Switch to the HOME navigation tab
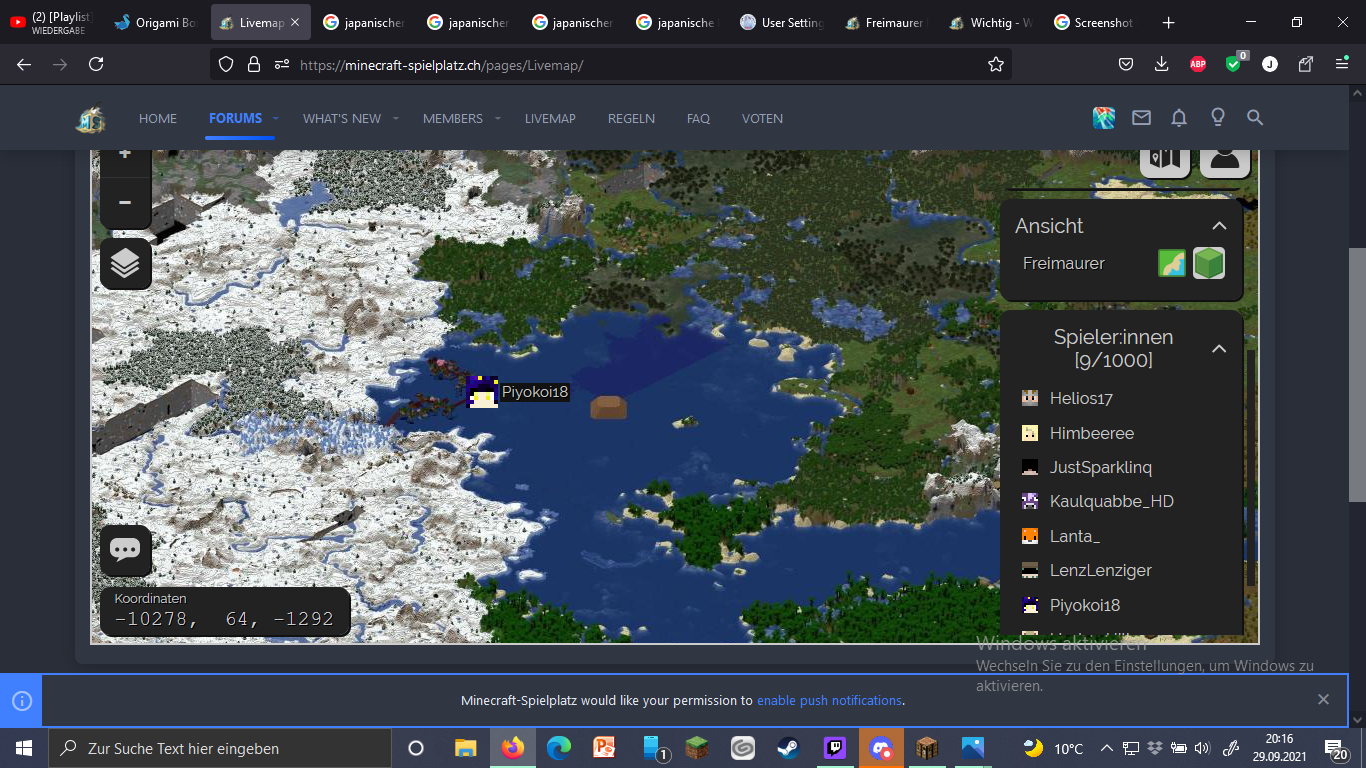This screenshot has width=1366, height=768. [x=157, y=118]
